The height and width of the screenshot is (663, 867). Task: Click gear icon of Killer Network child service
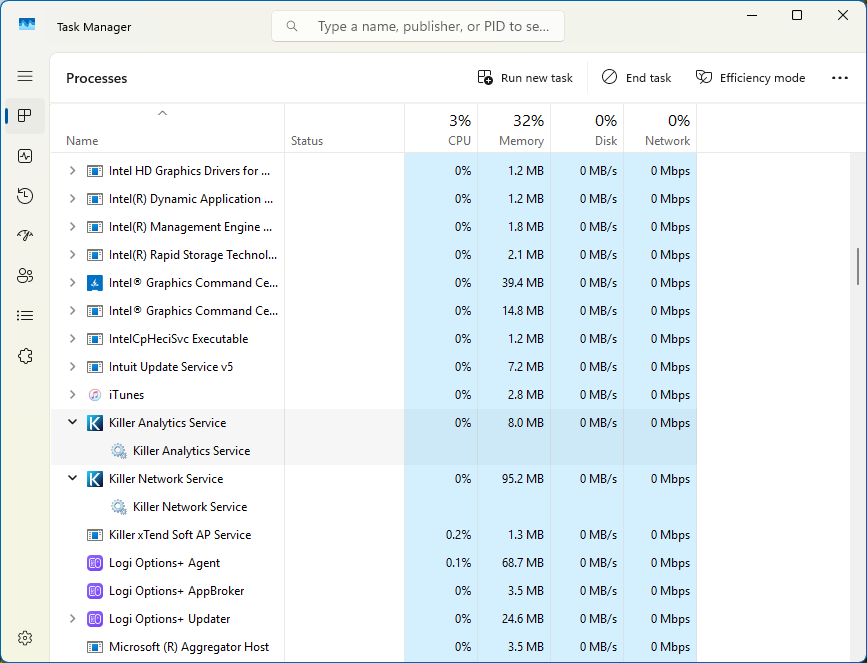point(118,507)
